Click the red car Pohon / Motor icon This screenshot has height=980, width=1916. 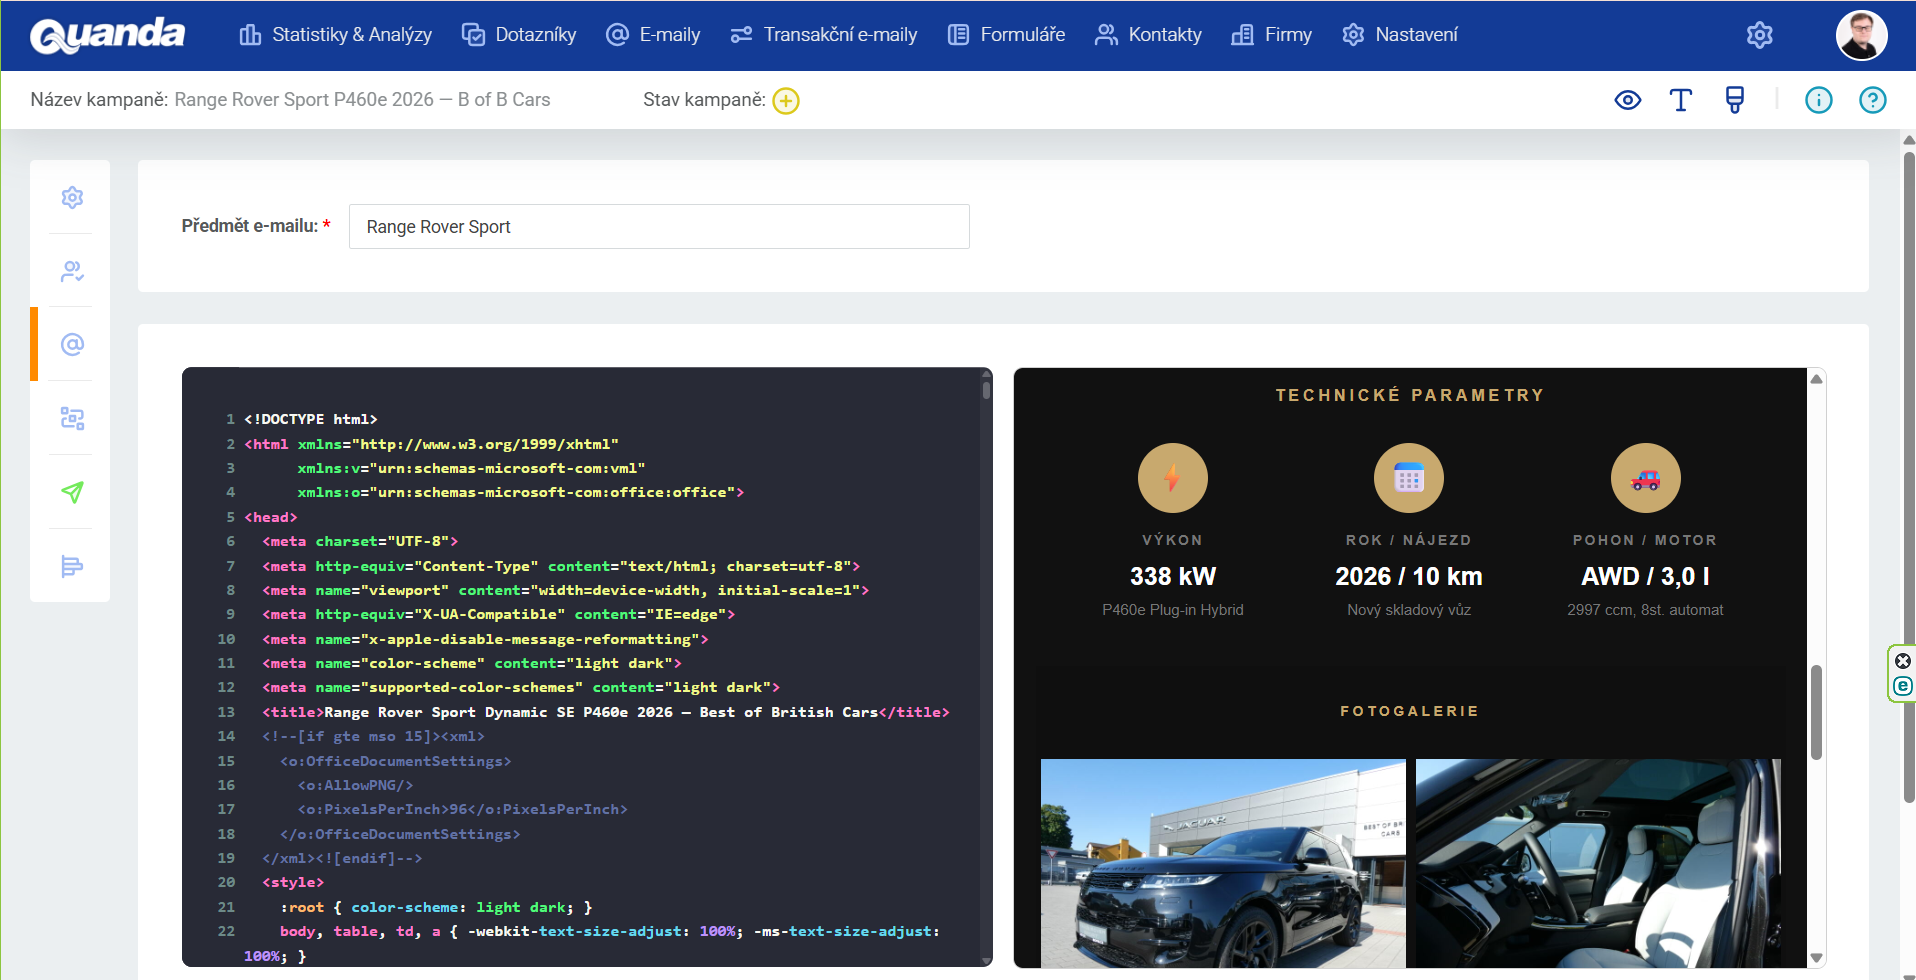click(x=1646, y=478)
